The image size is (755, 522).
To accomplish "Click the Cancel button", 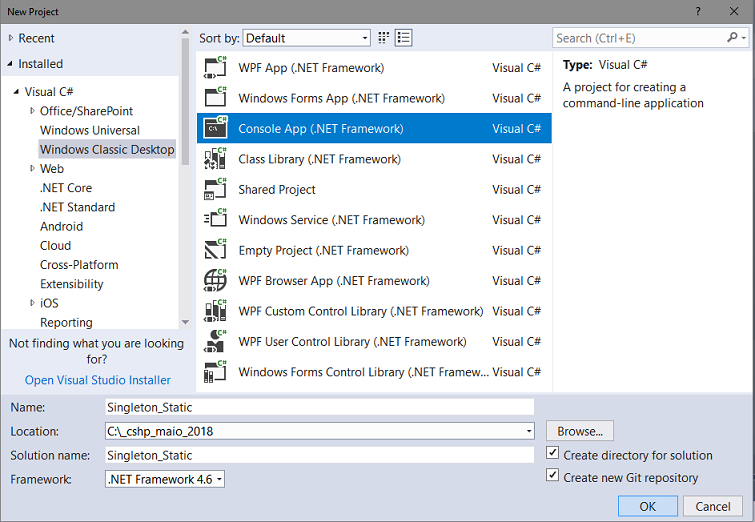I will 713,506.
